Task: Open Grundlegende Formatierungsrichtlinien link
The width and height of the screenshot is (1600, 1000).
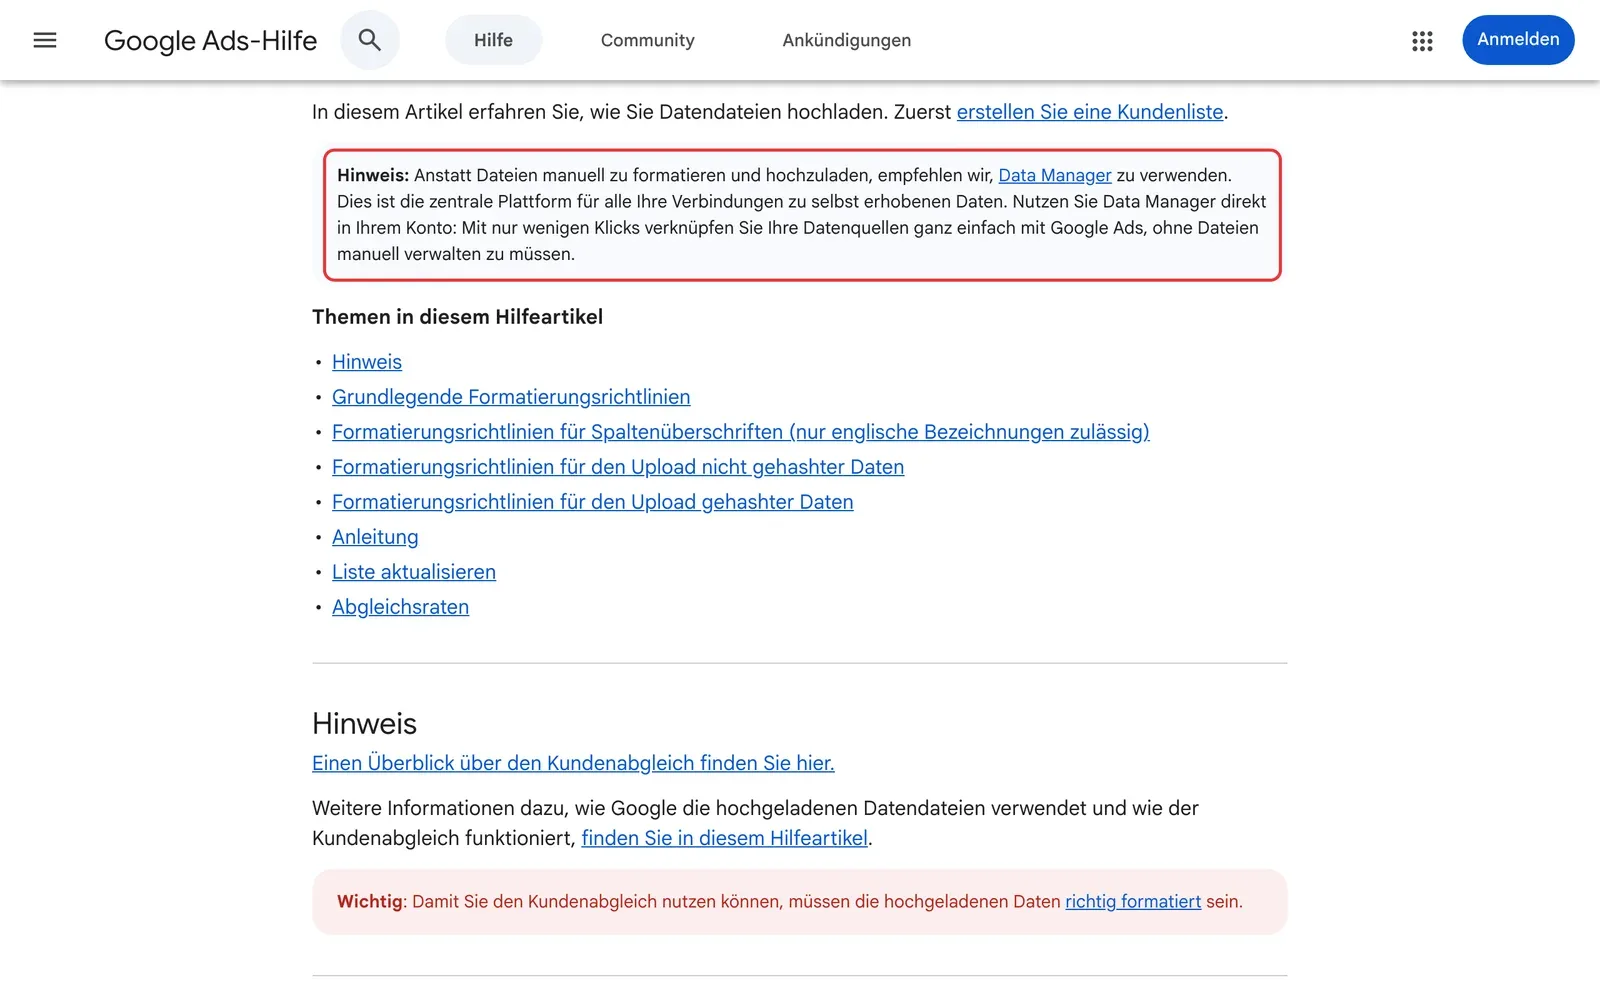Action: [511, 397]
